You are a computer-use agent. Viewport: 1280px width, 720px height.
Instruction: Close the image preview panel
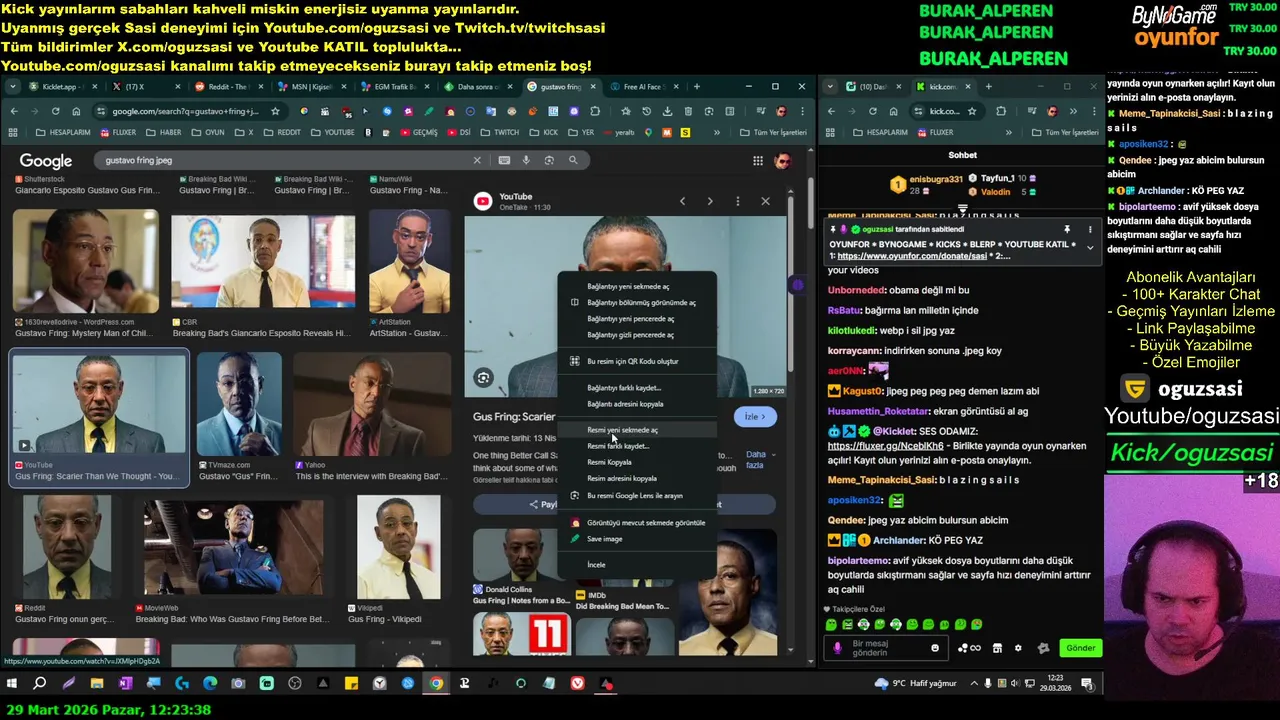pyautogui.click(x=765, y=201)
